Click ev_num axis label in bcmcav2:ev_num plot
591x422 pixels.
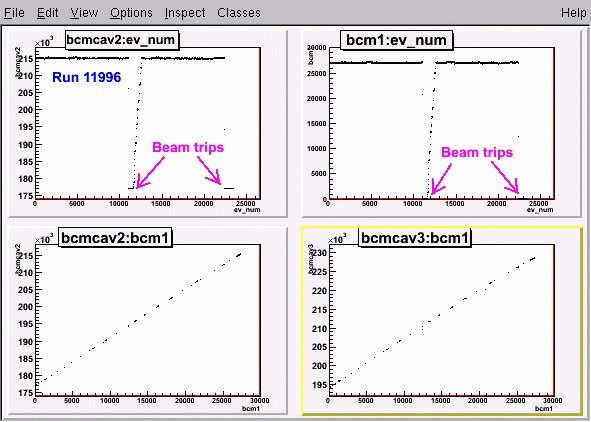[x=247, y=210]
